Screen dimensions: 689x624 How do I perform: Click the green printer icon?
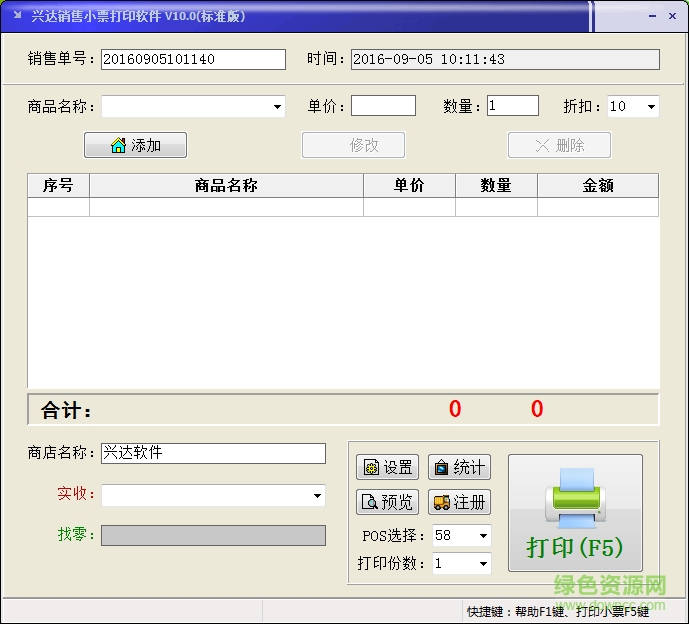pos(575,498)
